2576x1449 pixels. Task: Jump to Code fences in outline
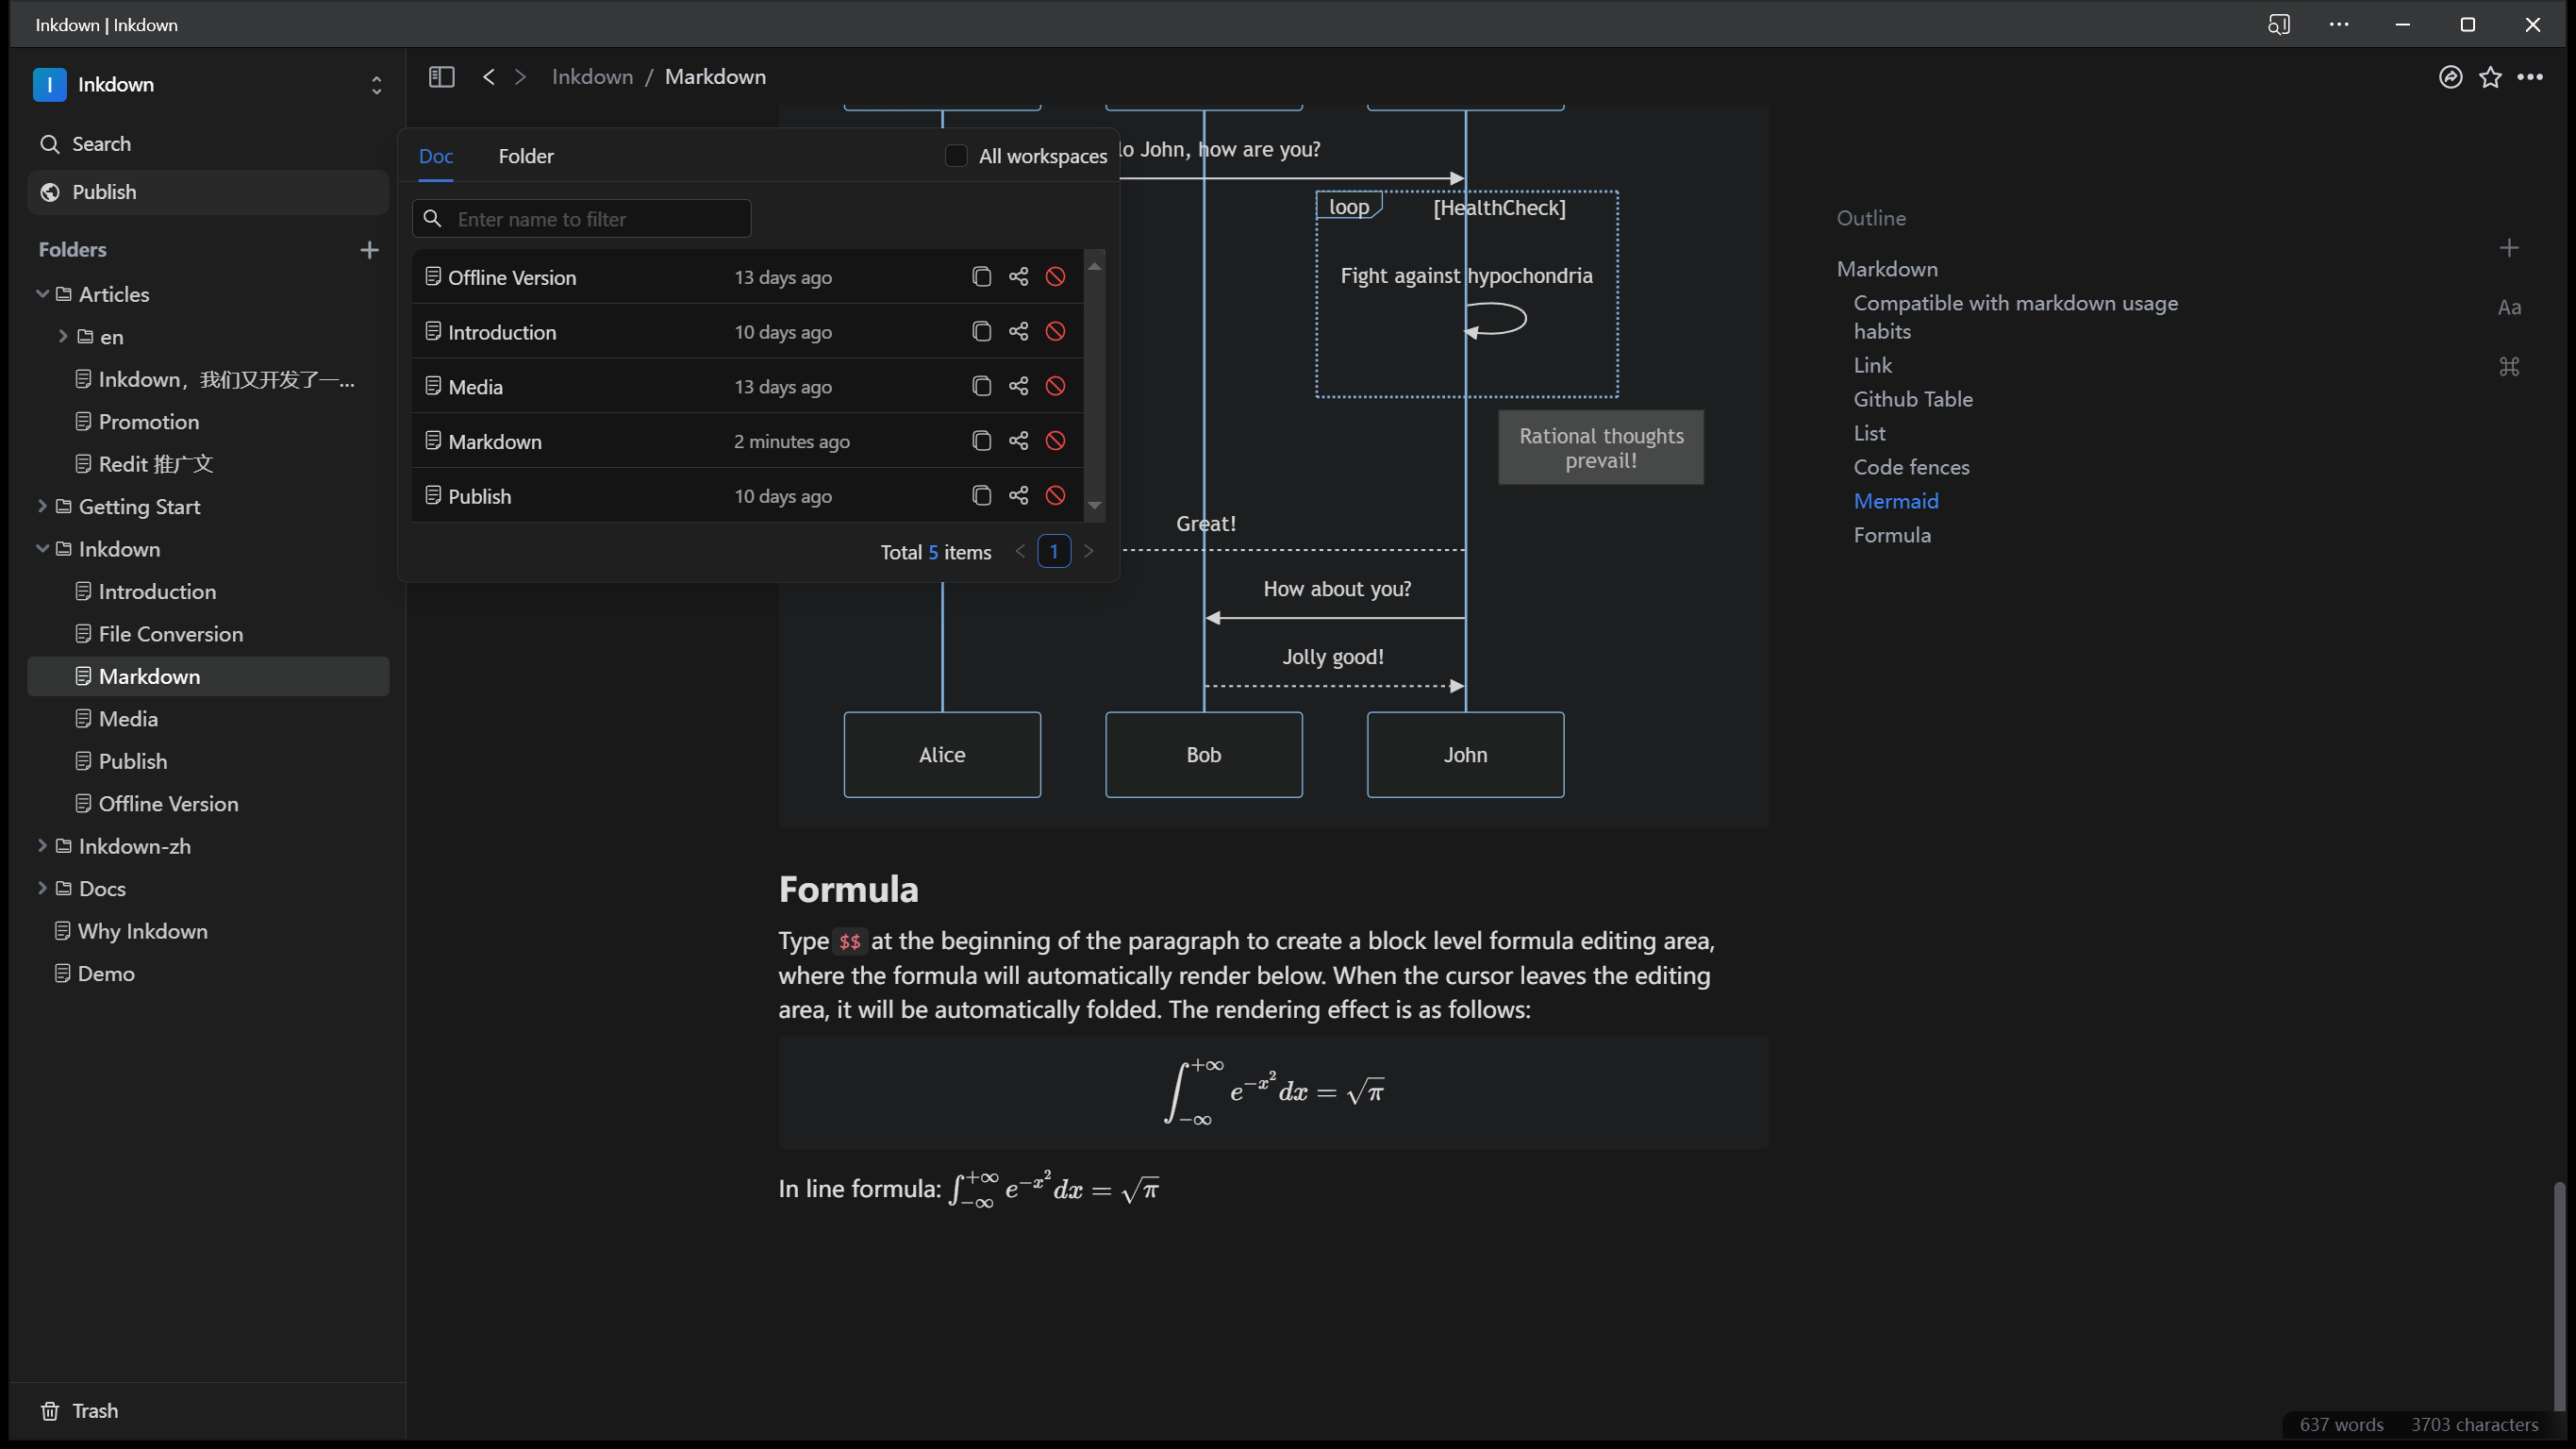point(1911,467)
